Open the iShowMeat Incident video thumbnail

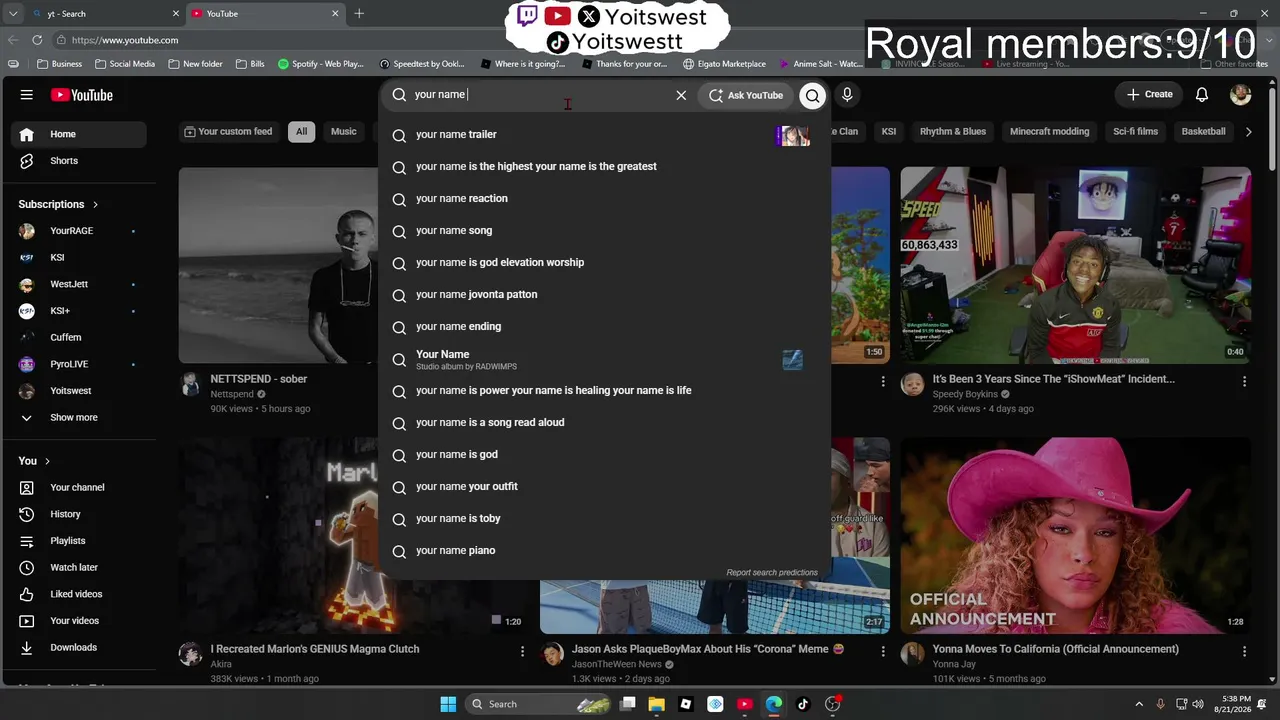(x=1075, y=265)
